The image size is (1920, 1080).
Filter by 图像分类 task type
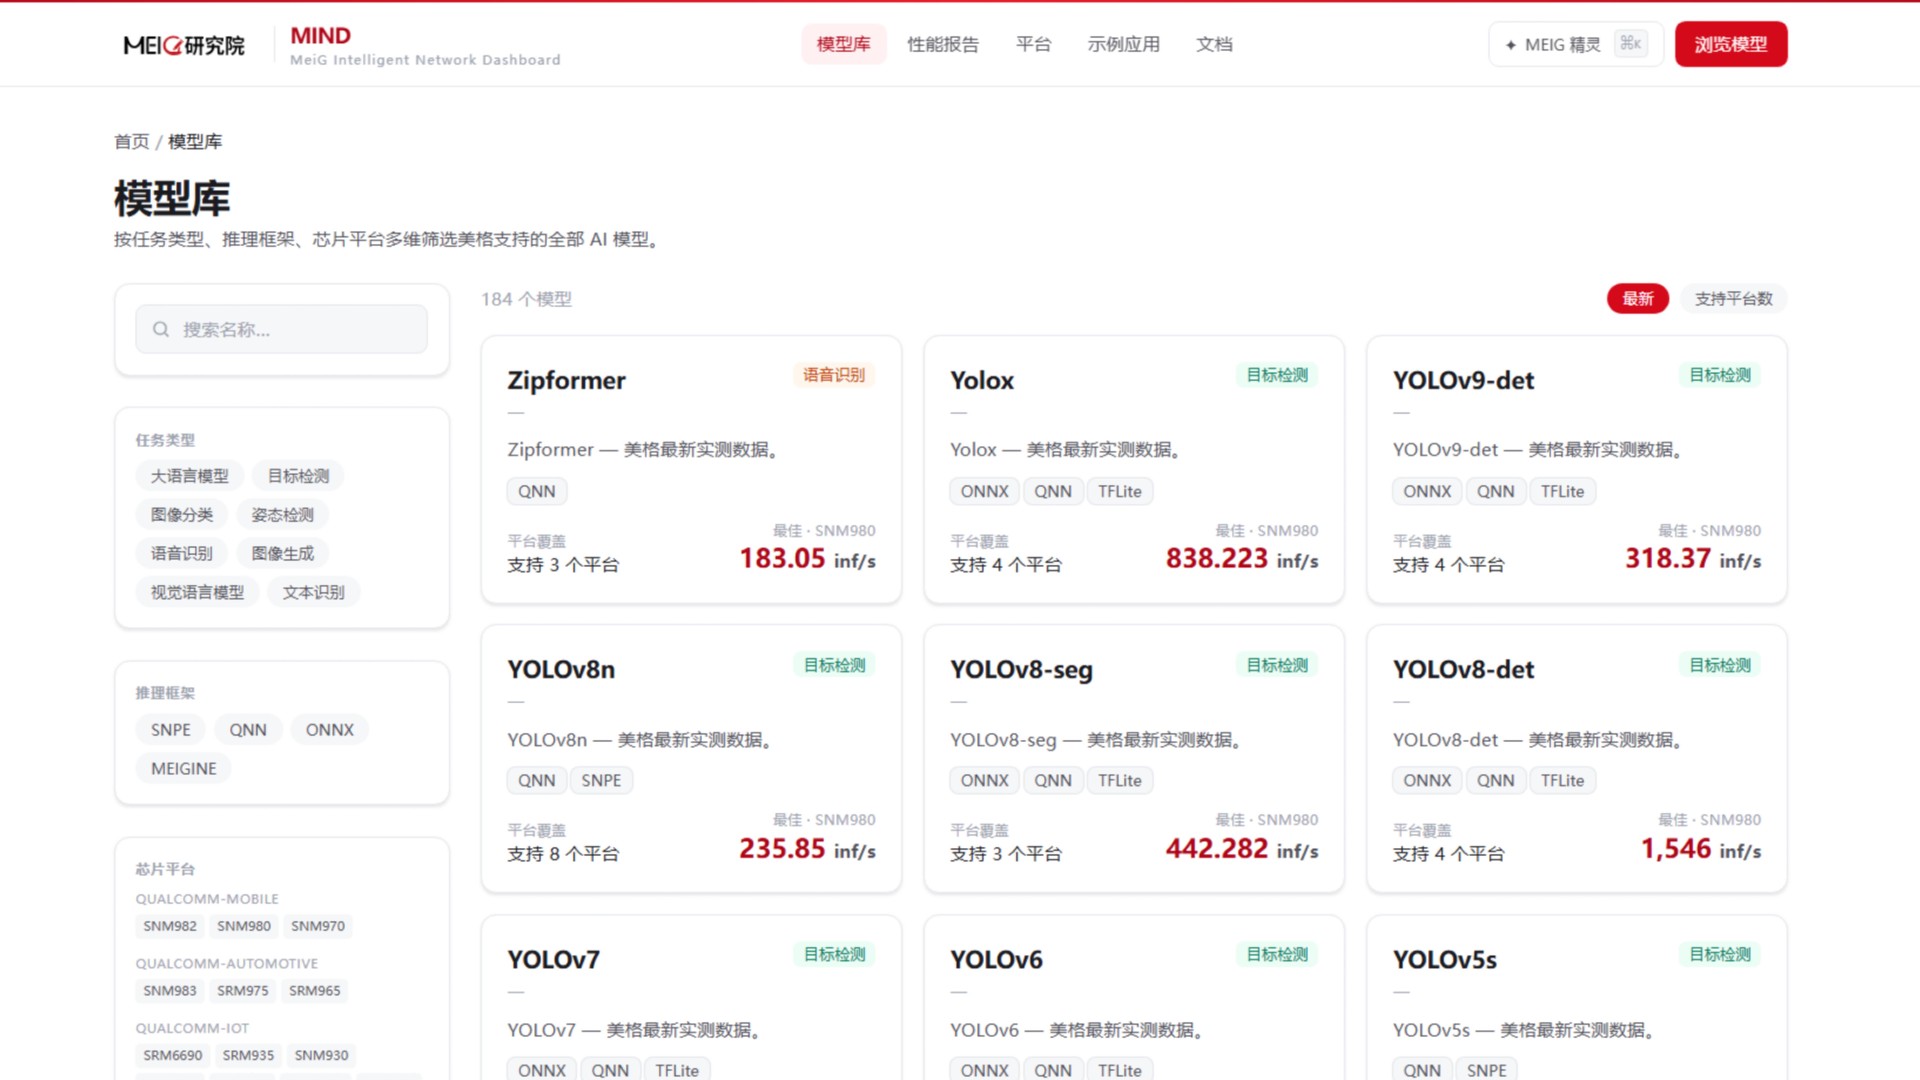click(x=182, y=515)
